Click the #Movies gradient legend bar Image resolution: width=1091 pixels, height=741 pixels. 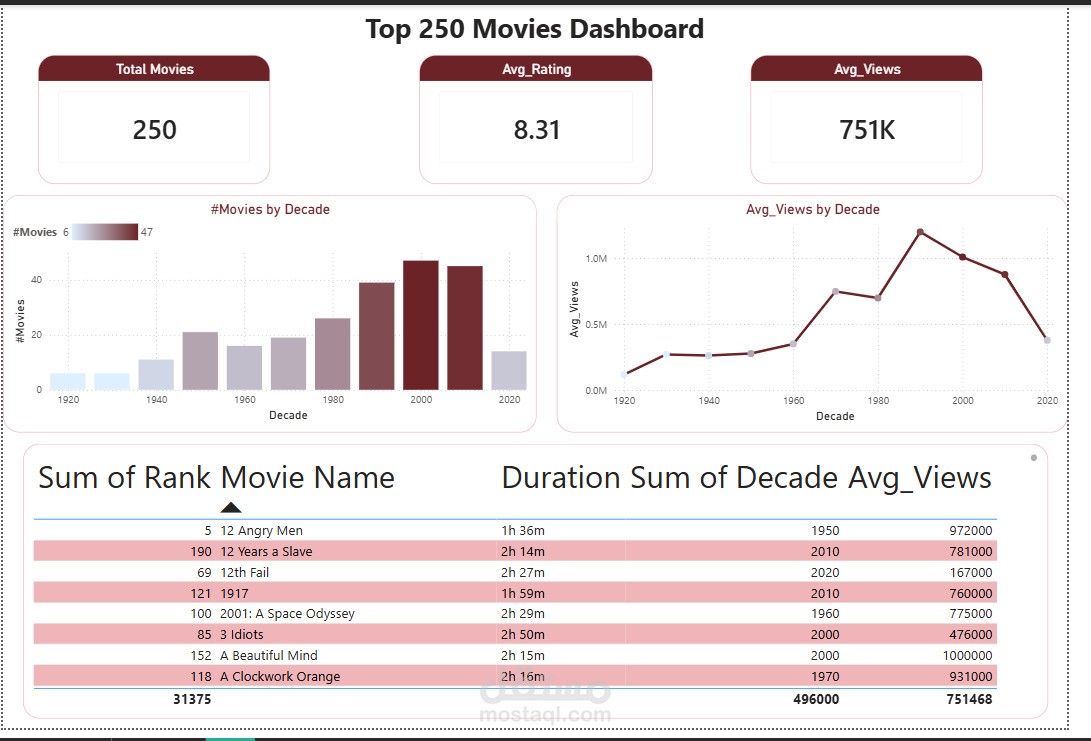[x=104, y=232]
